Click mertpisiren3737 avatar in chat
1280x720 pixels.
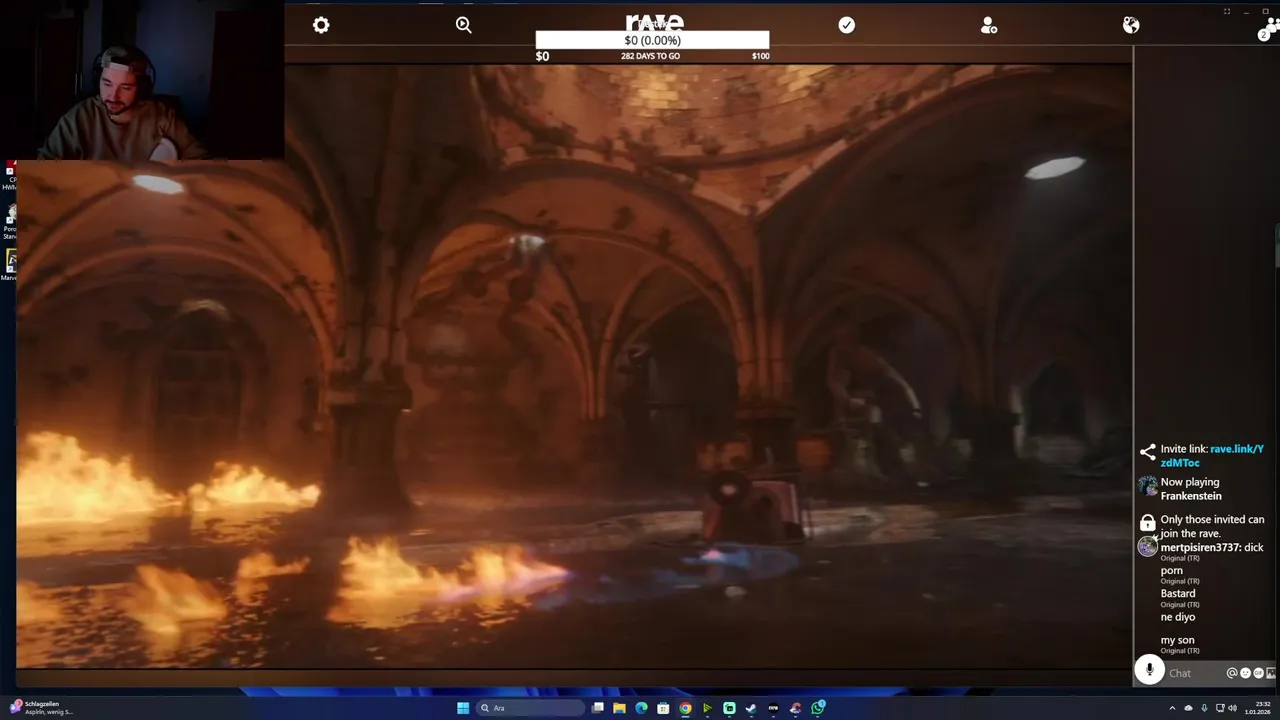point(1147,547)
